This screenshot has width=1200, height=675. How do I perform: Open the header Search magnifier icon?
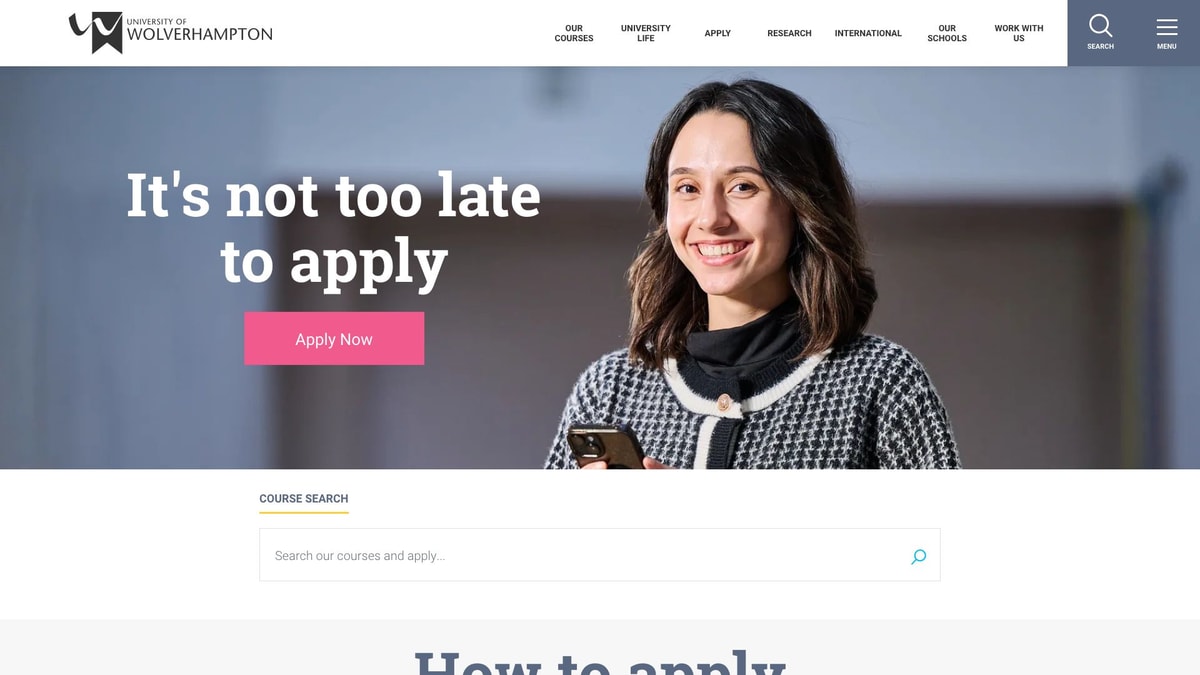tap(1100, 26)
